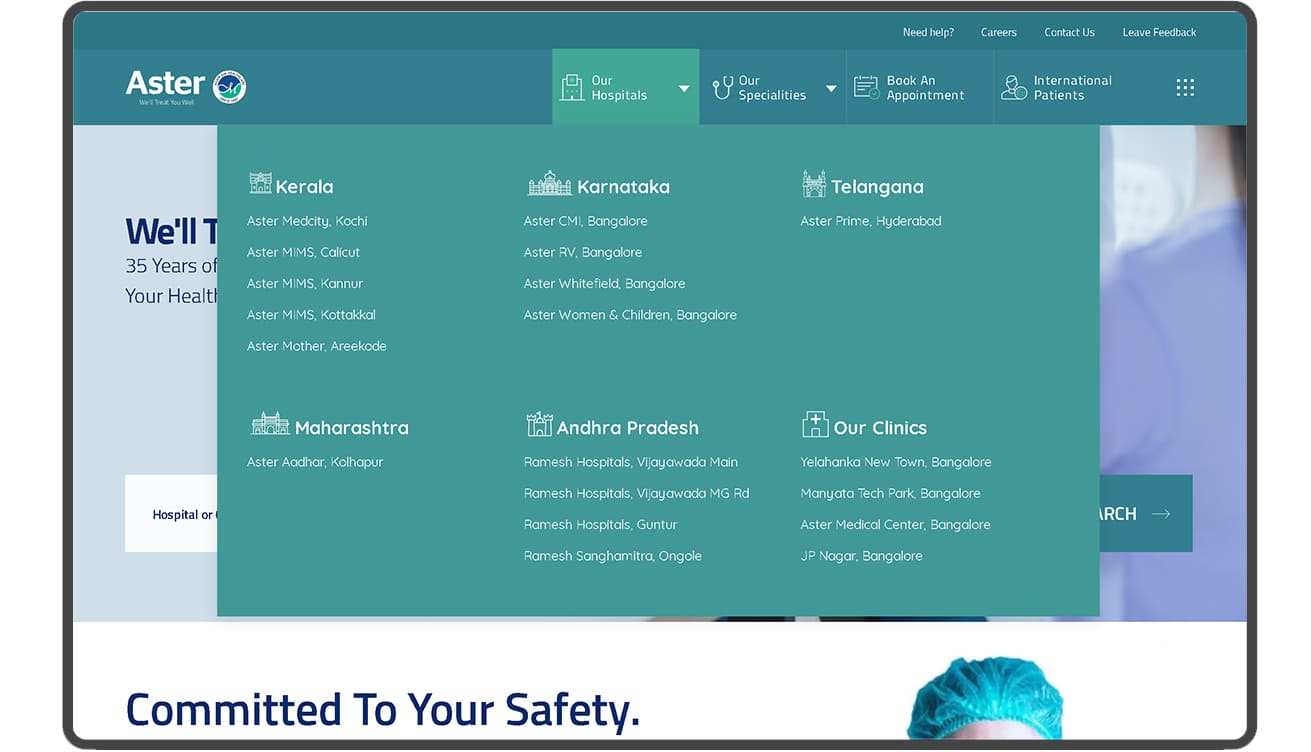The width and height of the screenshot is (1311, 752).
Task: Select Aster MIMS, Kottakkal
Action: coord(311,314)
